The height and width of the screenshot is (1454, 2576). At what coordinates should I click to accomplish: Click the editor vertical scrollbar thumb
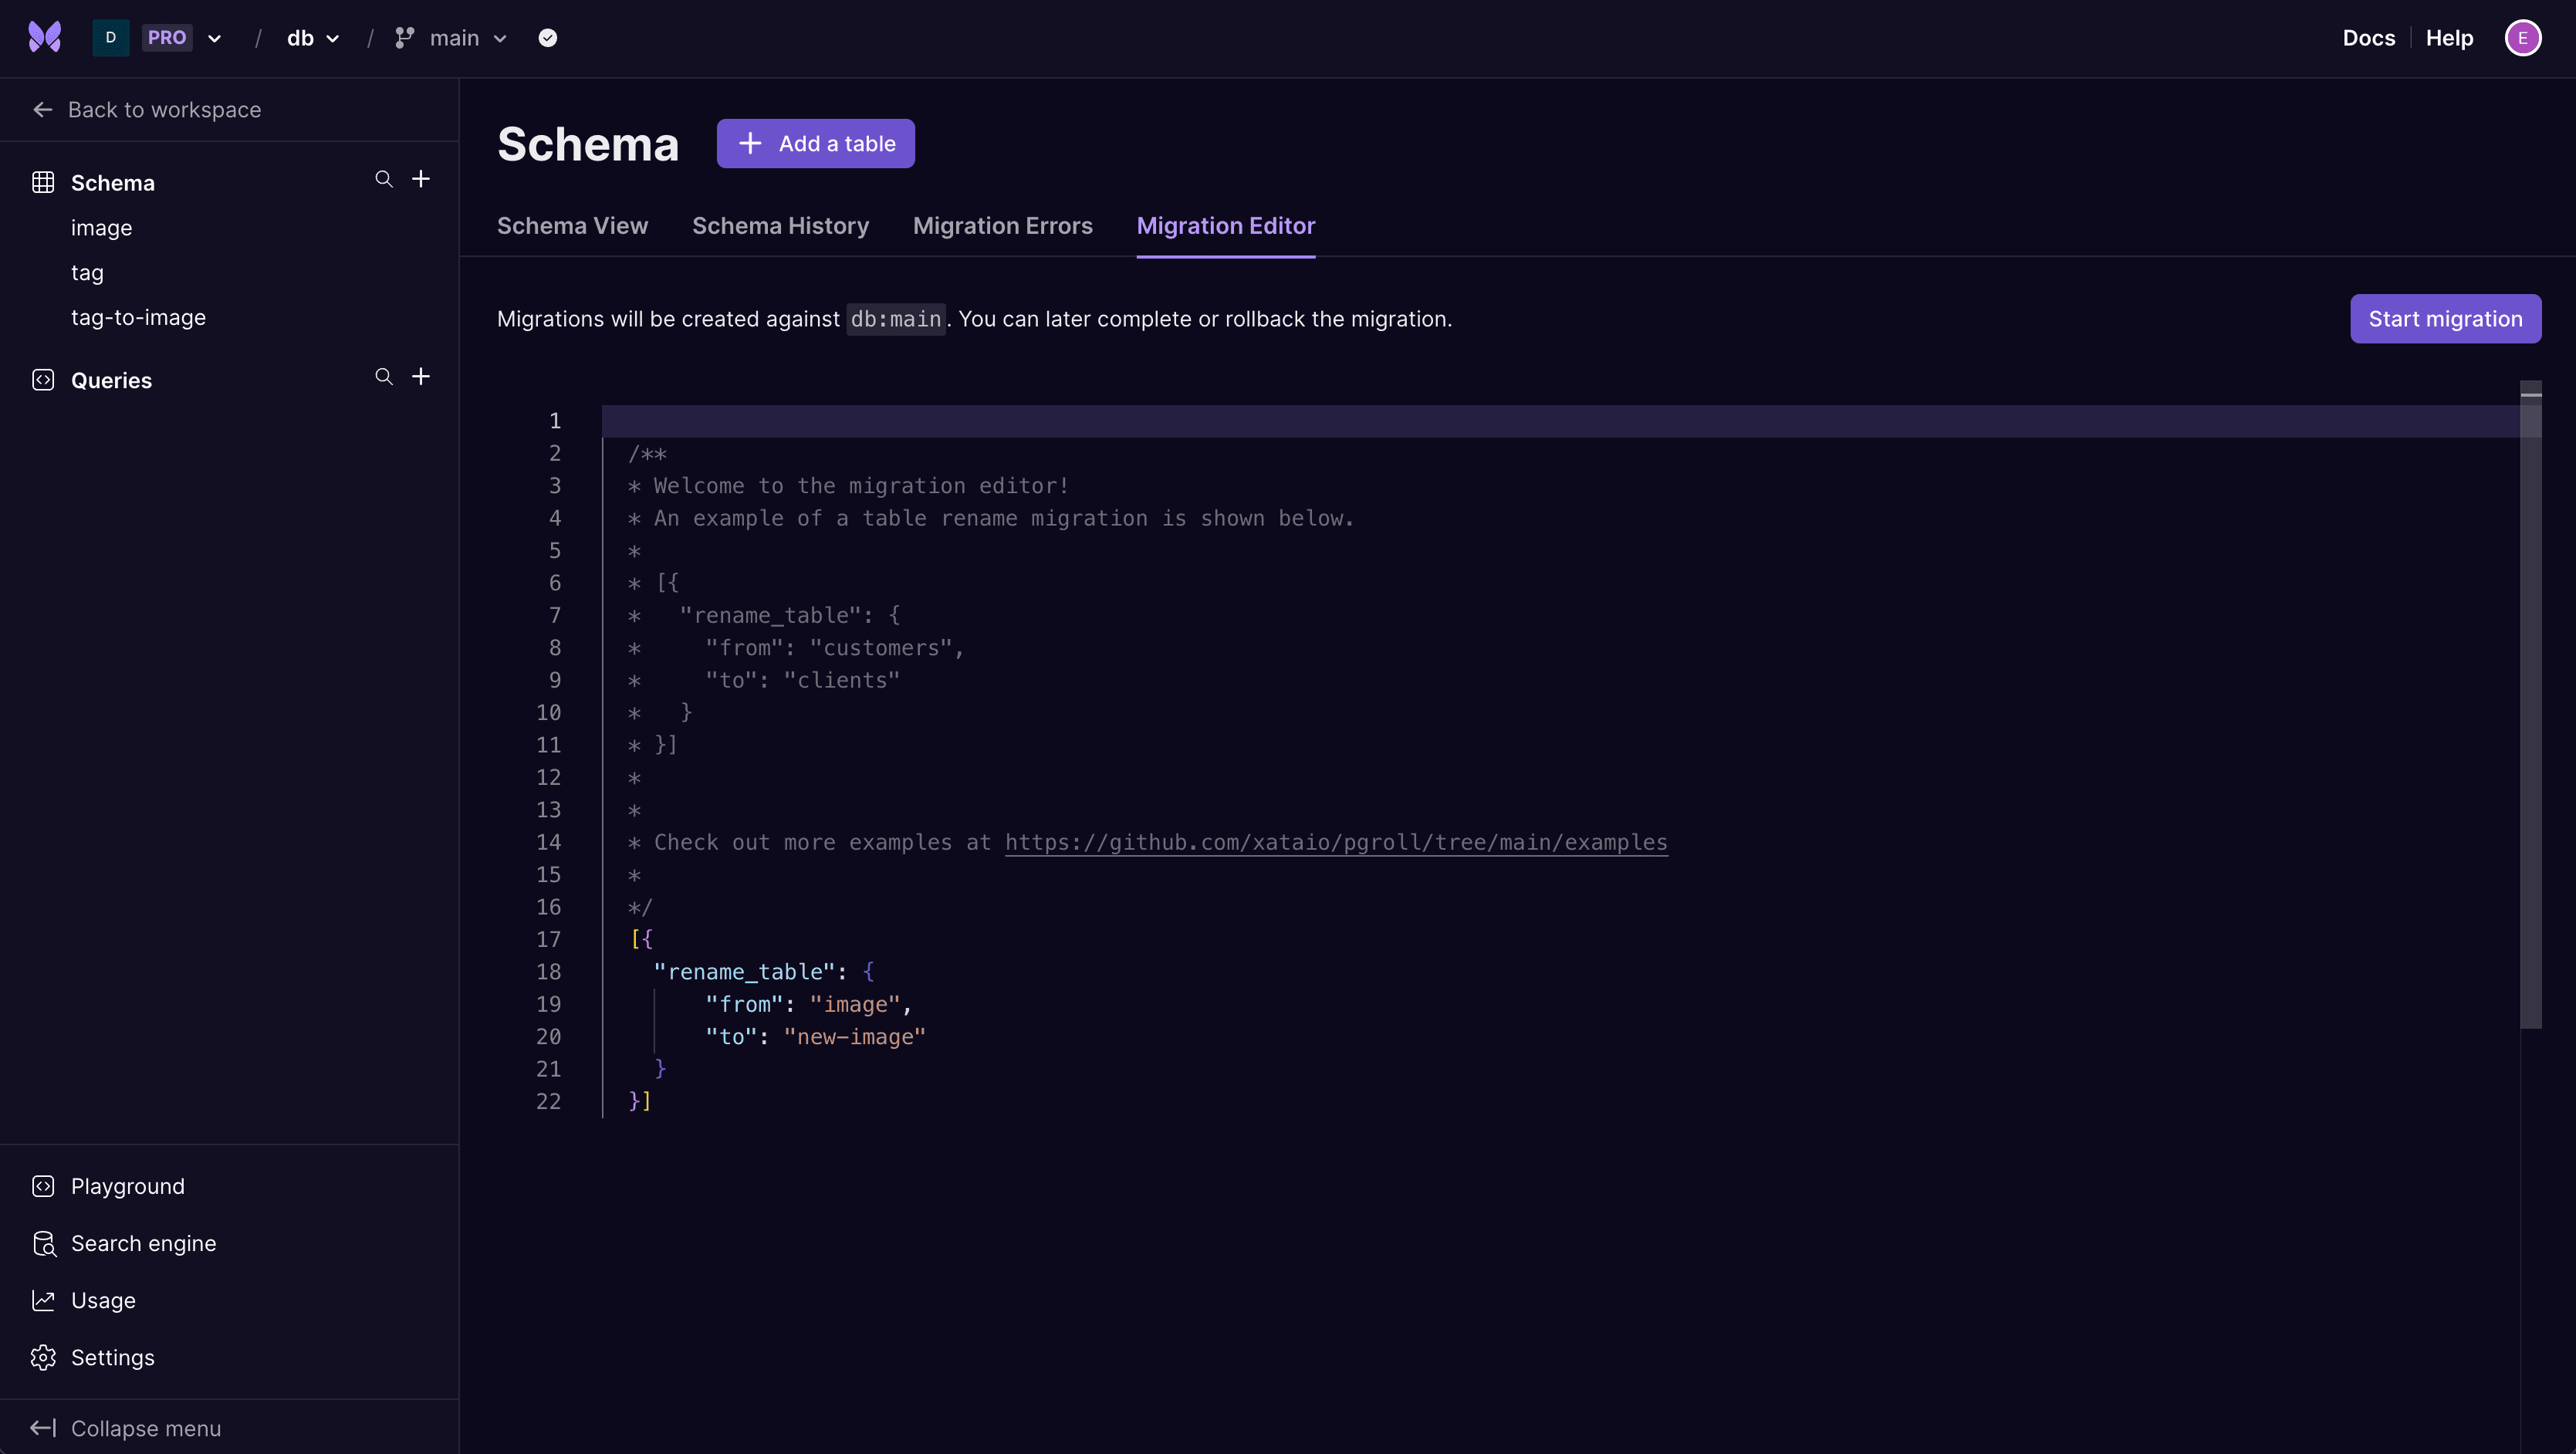tap(2531, 705)
